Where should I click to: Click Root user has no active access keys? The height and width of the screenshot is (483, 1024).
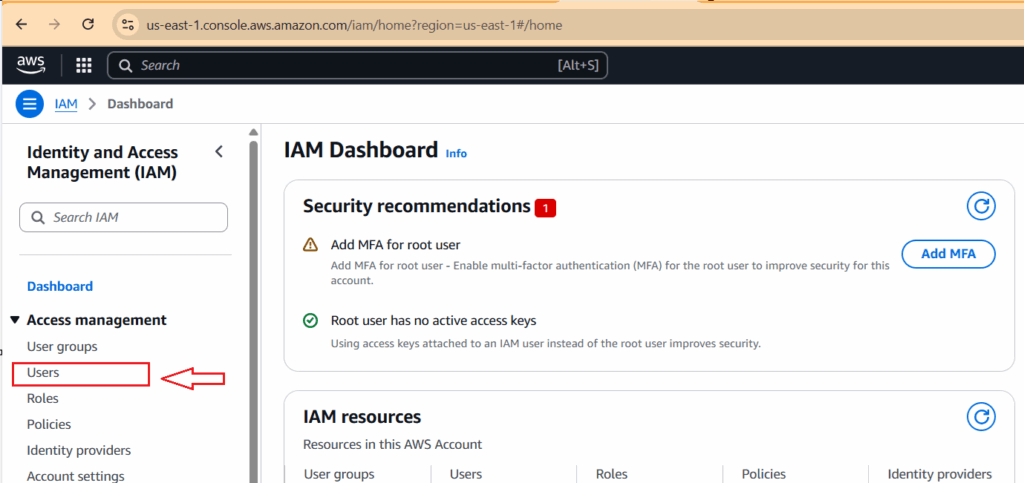pyautogui.click(x=434, y=320)
